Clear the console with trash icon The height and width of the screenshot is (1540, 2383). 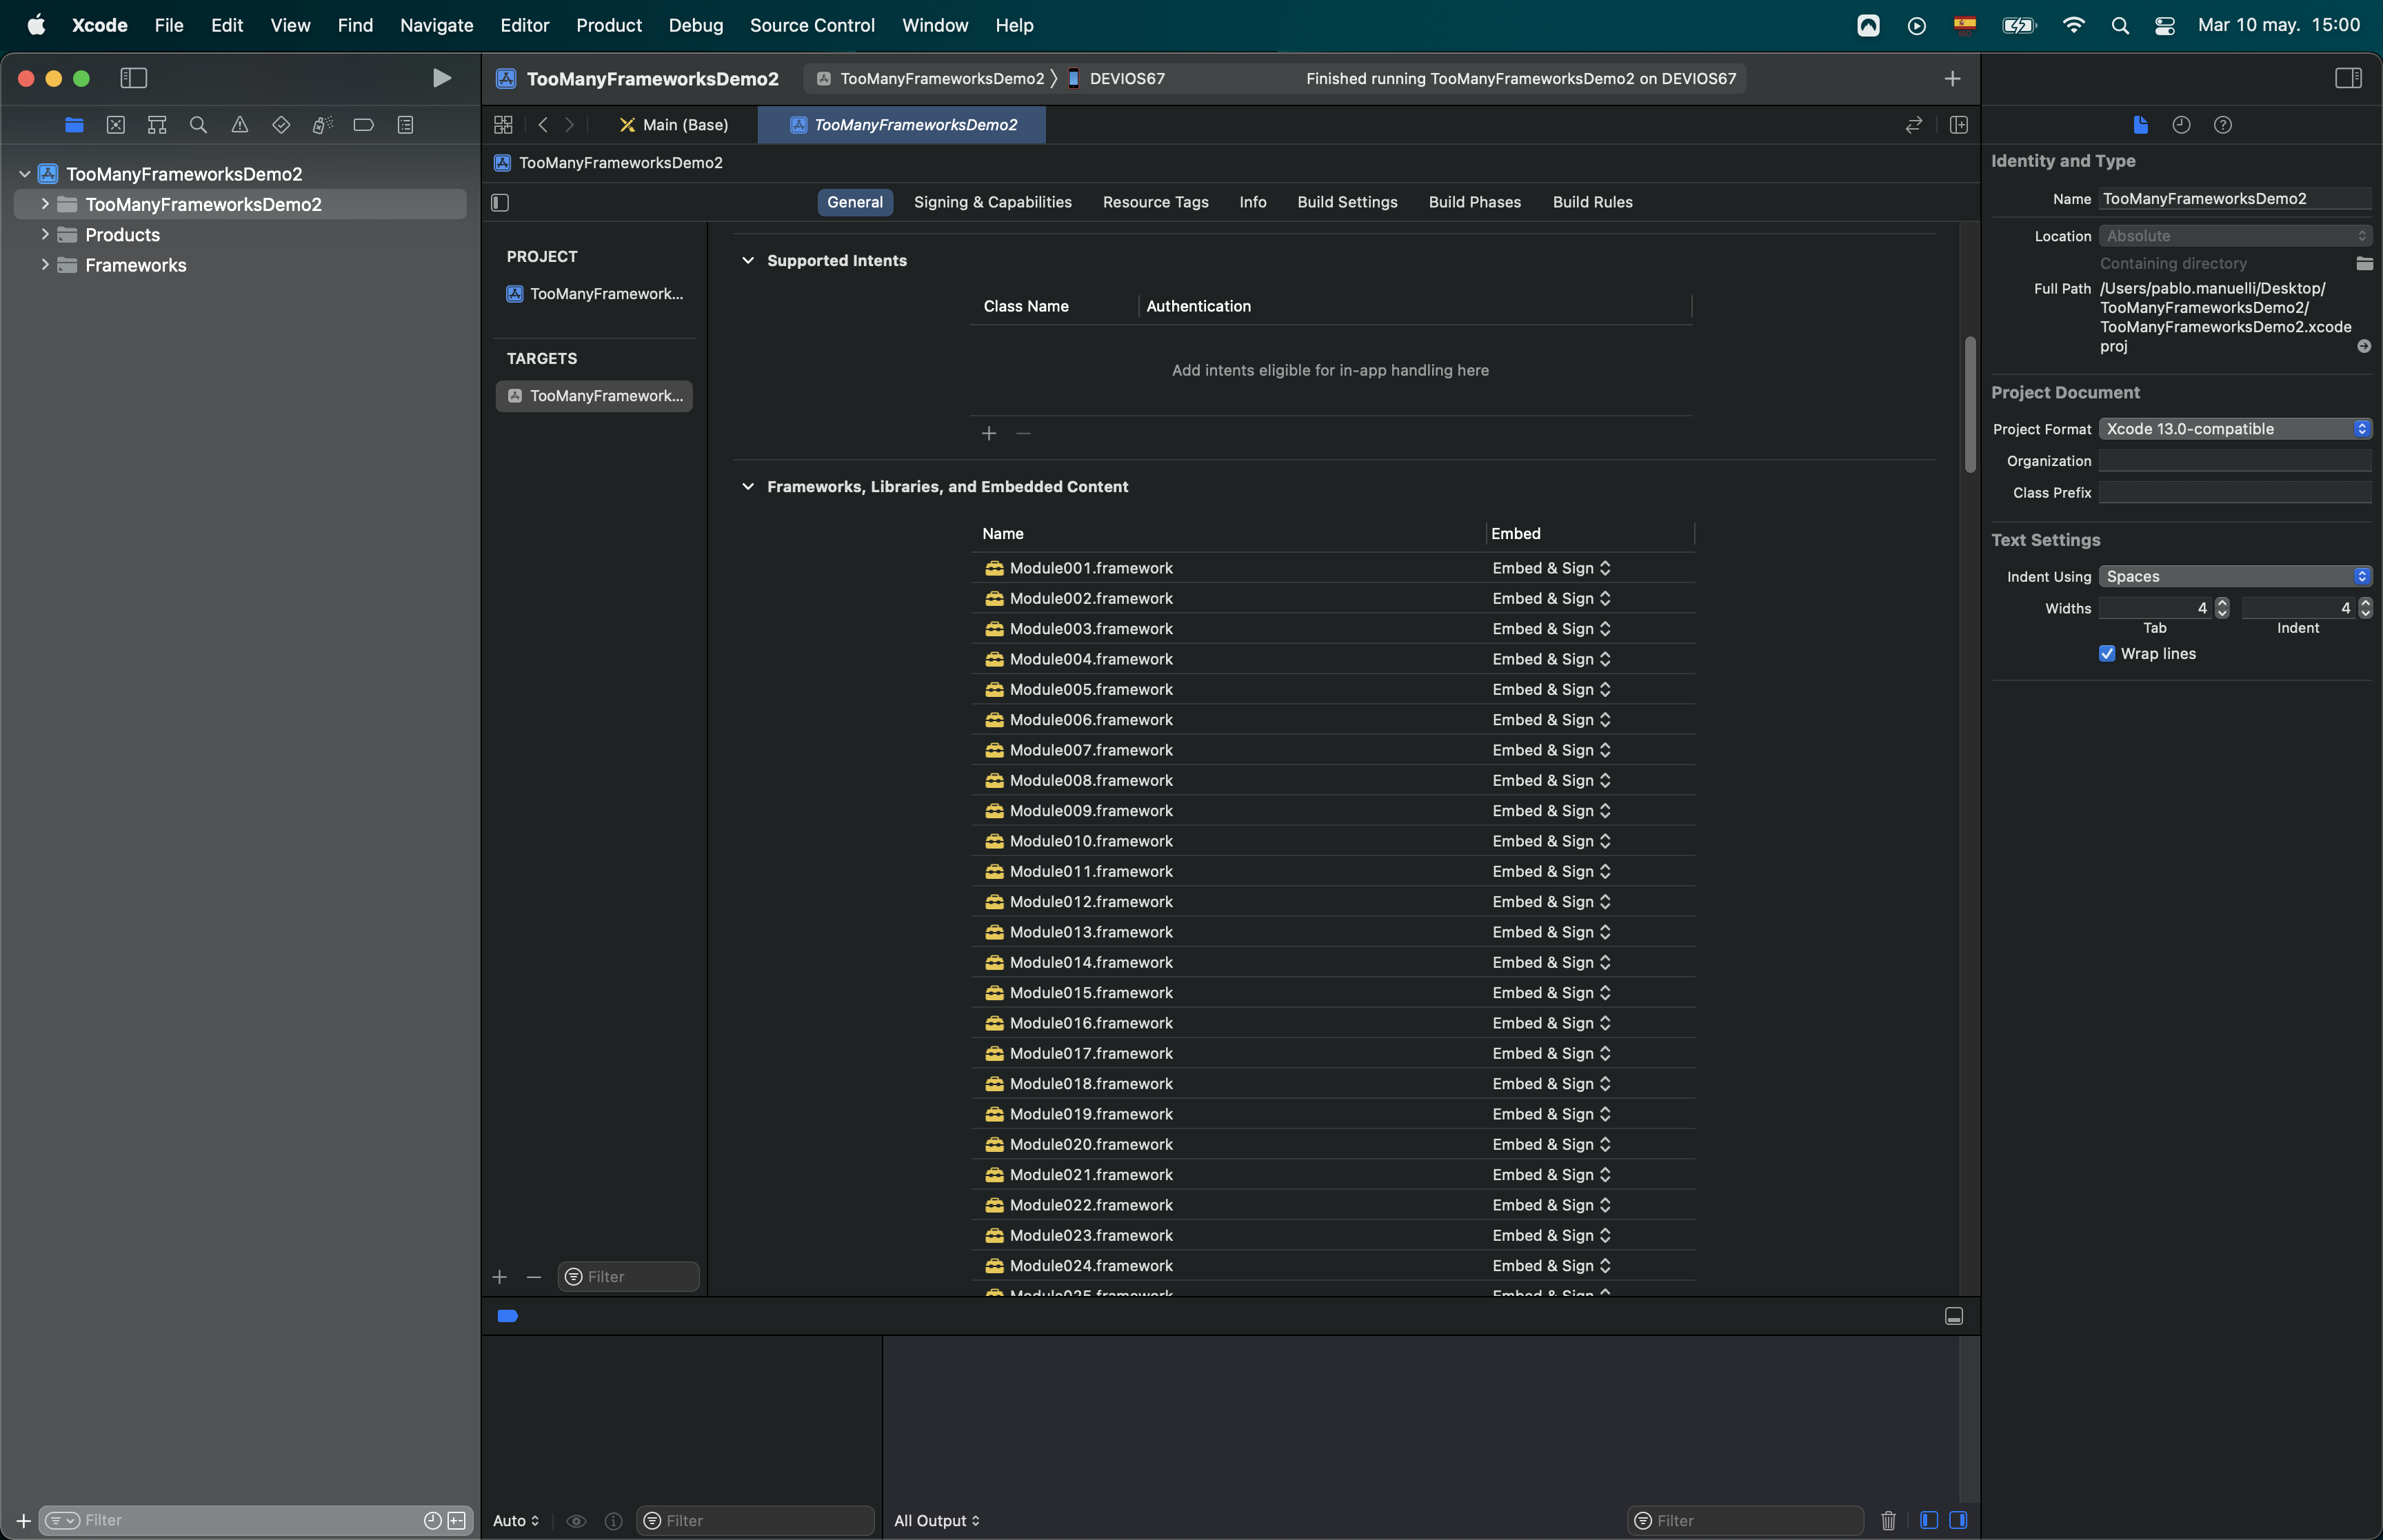(1888, 1520)
